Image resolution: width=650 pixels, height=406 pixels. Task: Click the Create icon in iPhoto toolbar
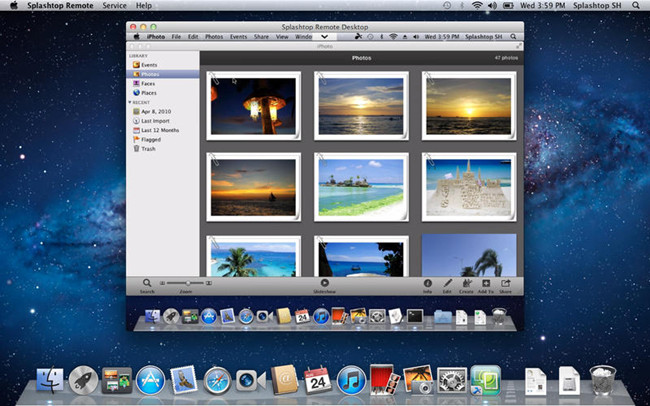[466, 283]
